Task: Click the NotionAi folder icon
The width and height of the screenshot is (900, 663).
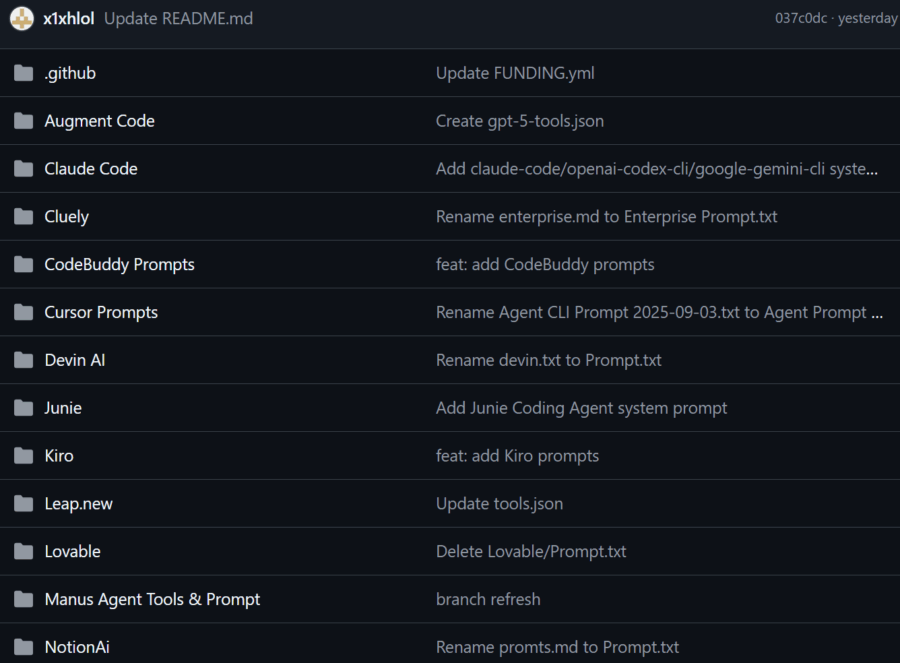Action: click(x=24, y=647)
